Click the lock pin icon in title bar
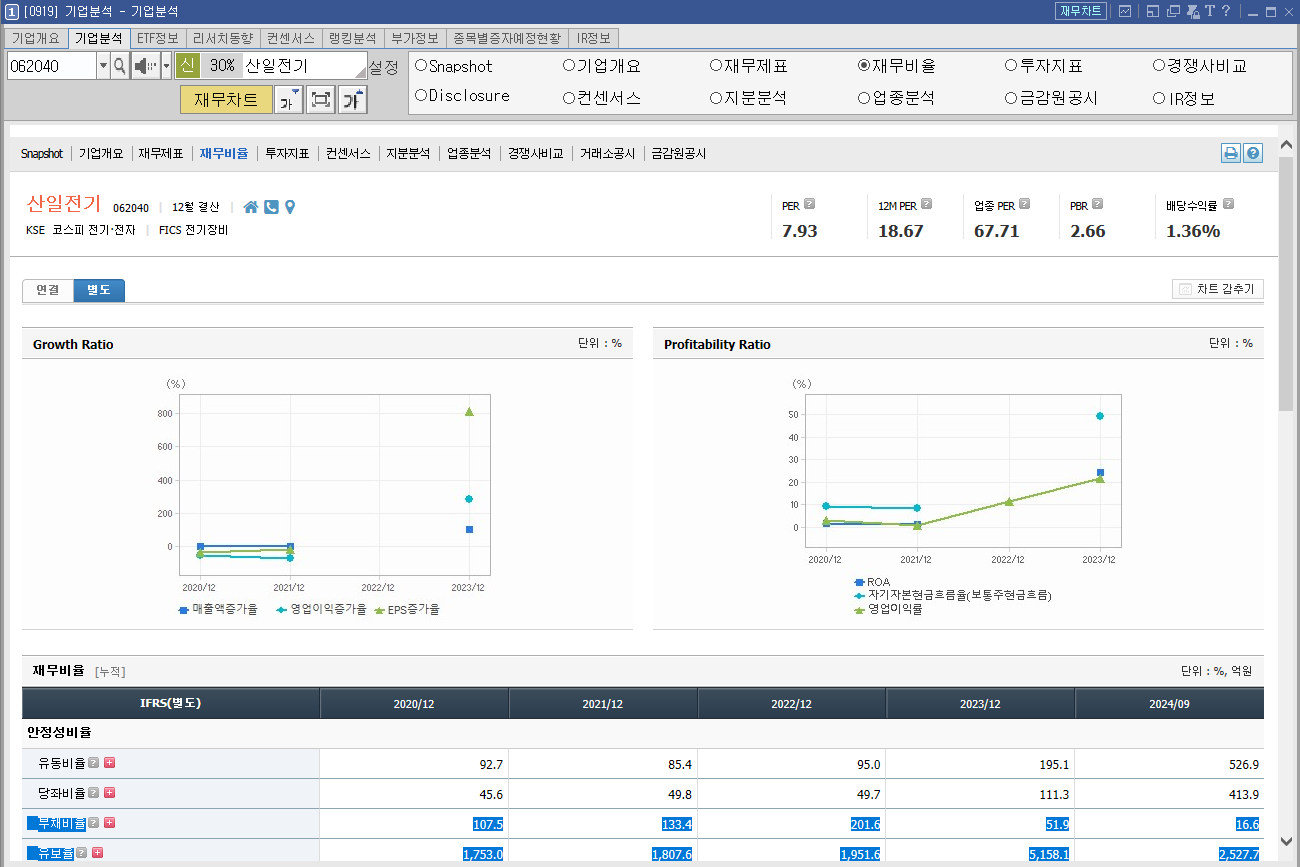Viewport: 1300px width, 867px height. coord(1193,11)
